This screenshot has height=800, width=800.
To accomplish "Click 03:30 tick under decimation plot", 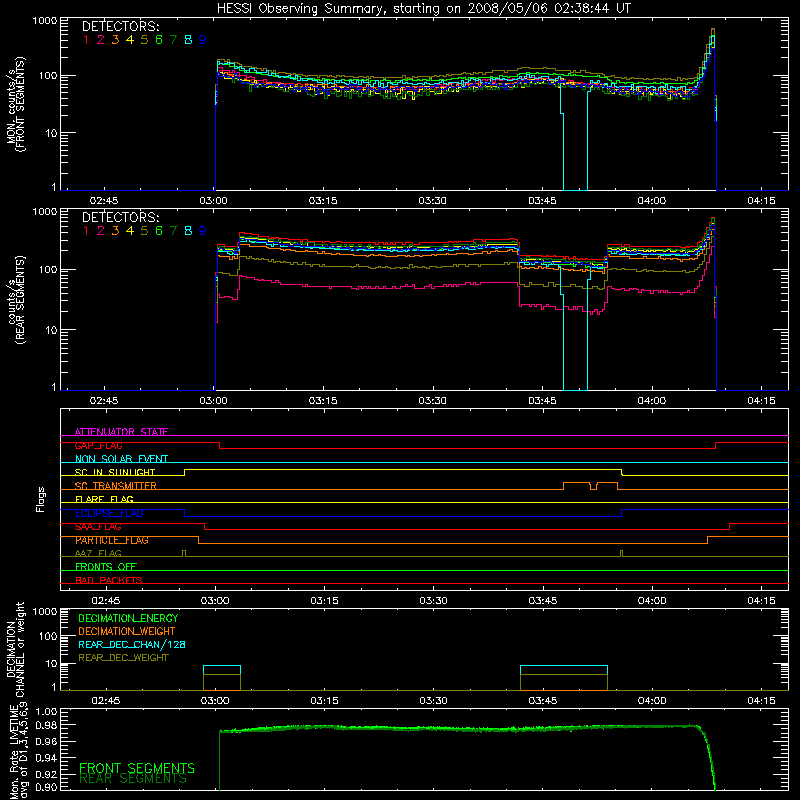I will click(x=433, y=701).
